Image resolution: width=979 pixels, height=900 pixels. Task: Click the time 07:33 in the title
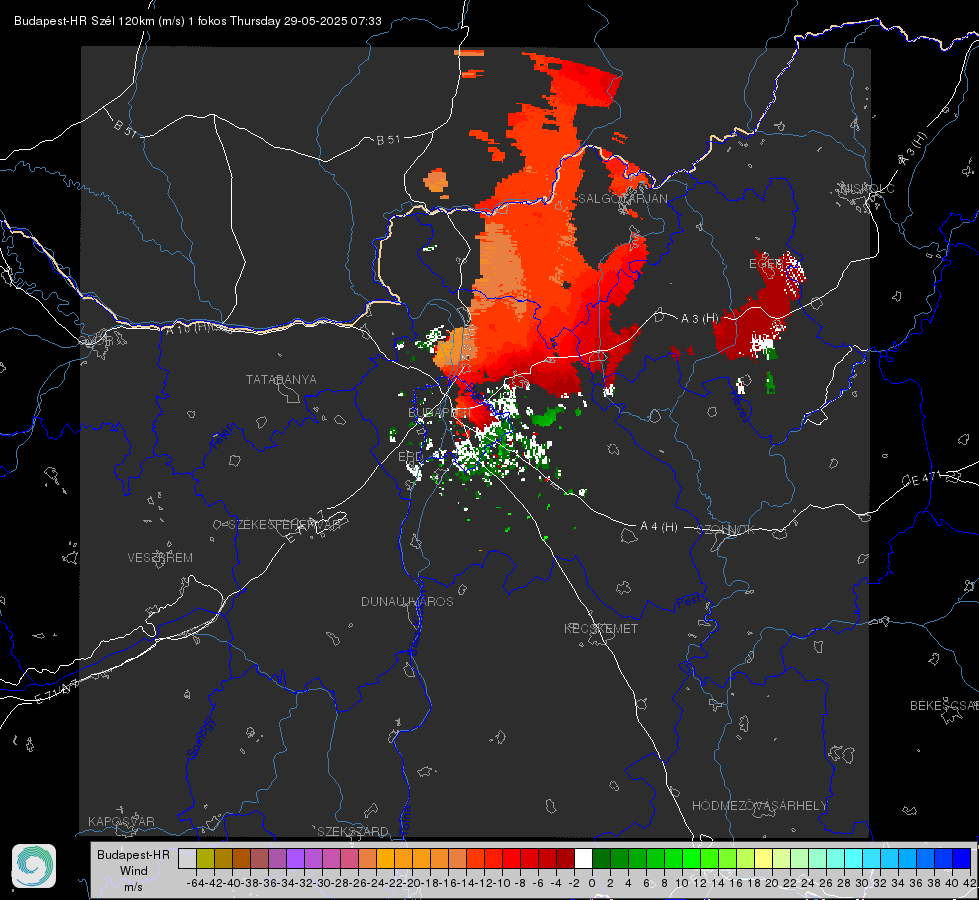366,21
